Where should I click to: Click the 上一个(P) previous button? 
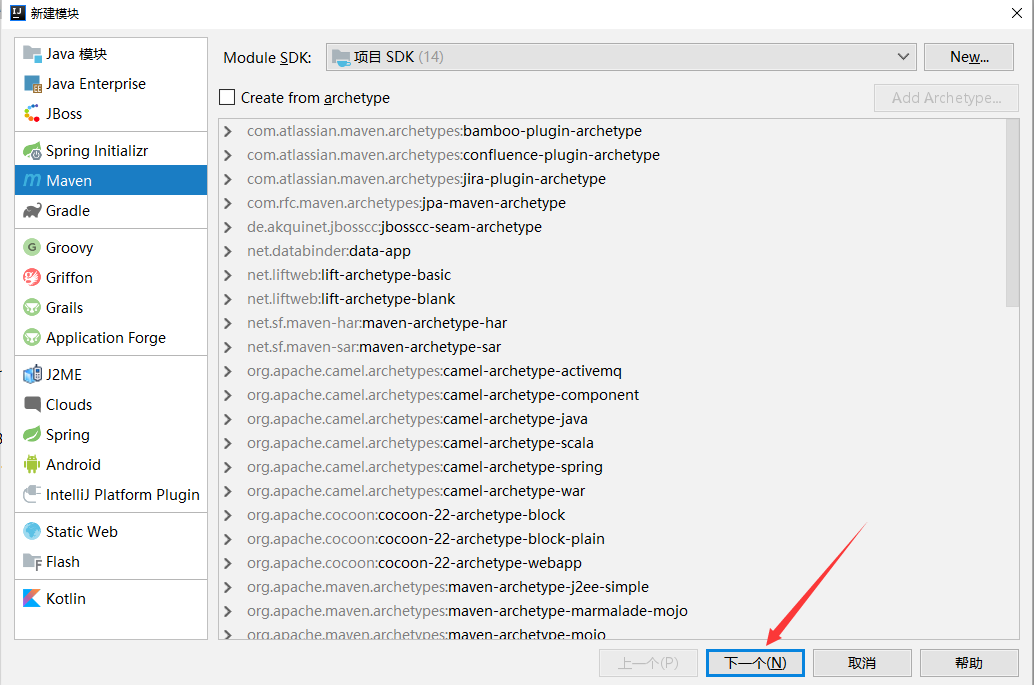click(x=648, y=663)
